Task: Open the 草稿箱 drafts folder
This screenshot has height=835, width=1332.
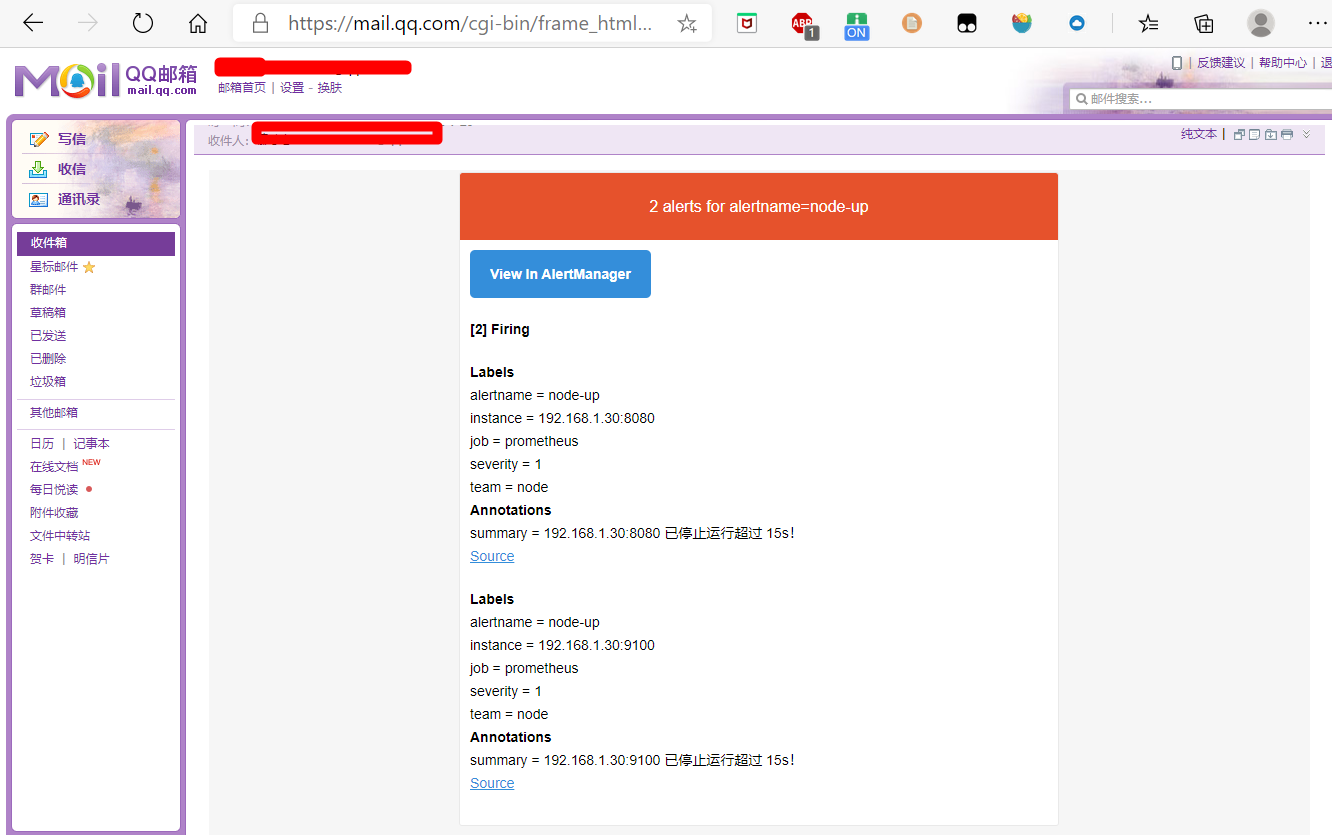Action: tap(48, 313)
